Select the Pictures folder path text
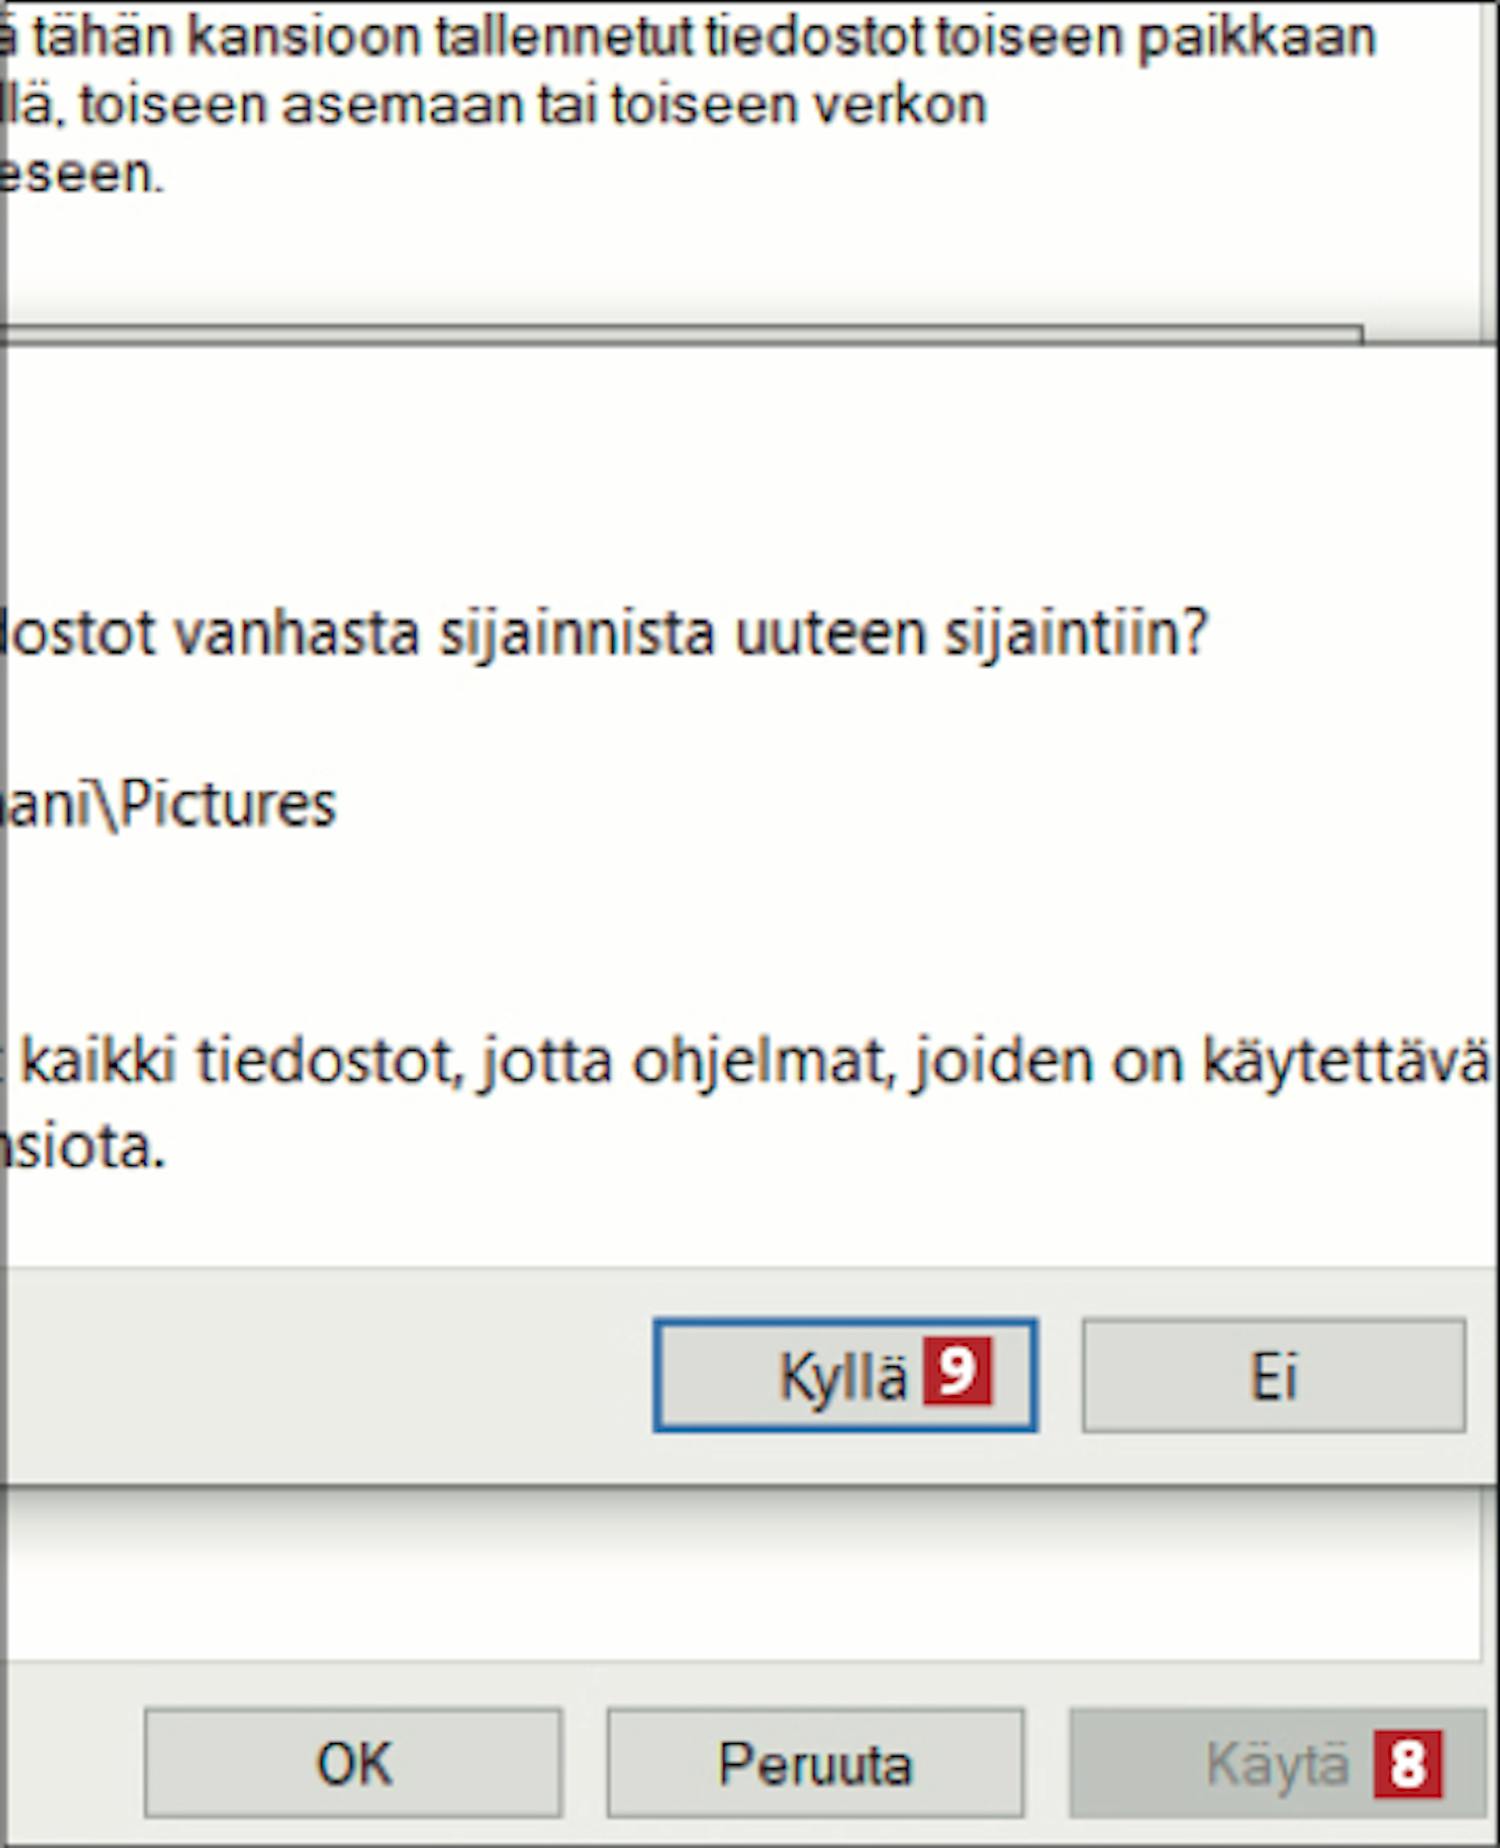This screenshot has width=1500, height=1848. click(x=168, y=804)
